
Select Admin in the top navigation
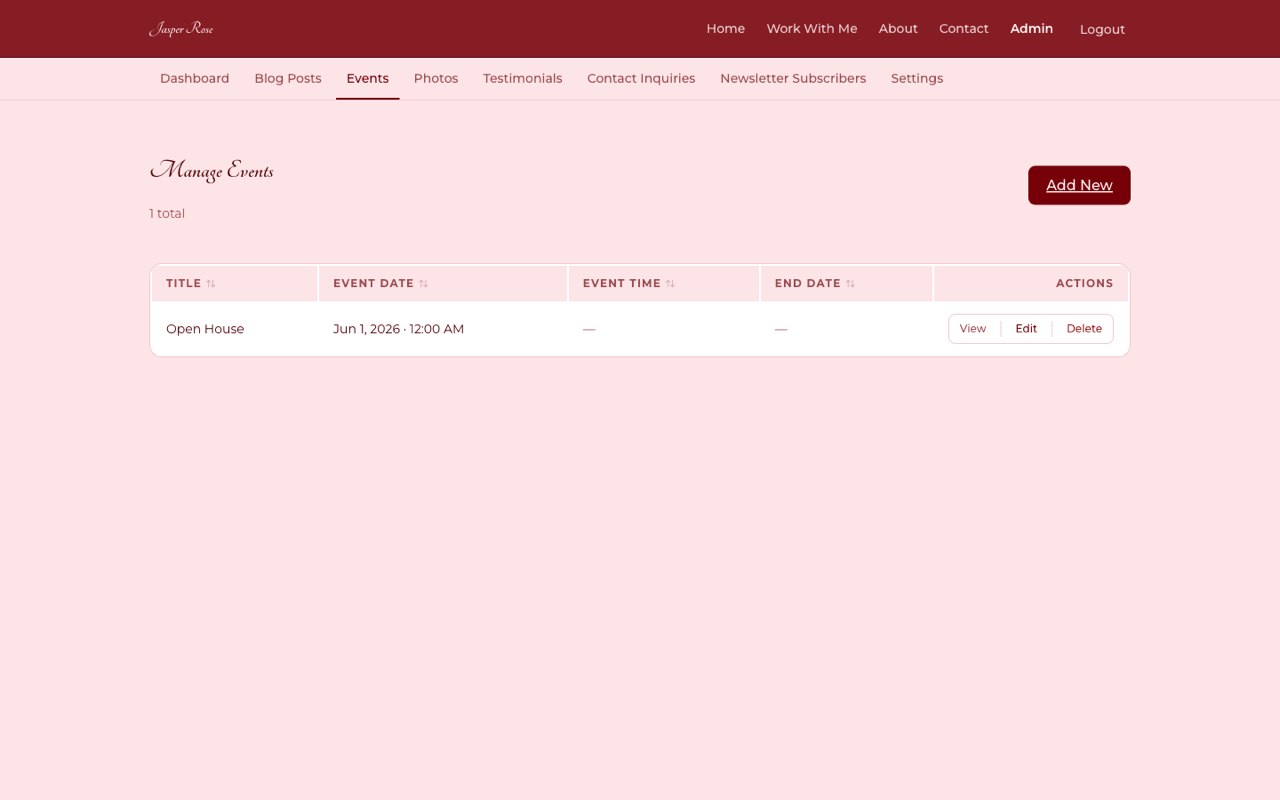click(1031, 29)
